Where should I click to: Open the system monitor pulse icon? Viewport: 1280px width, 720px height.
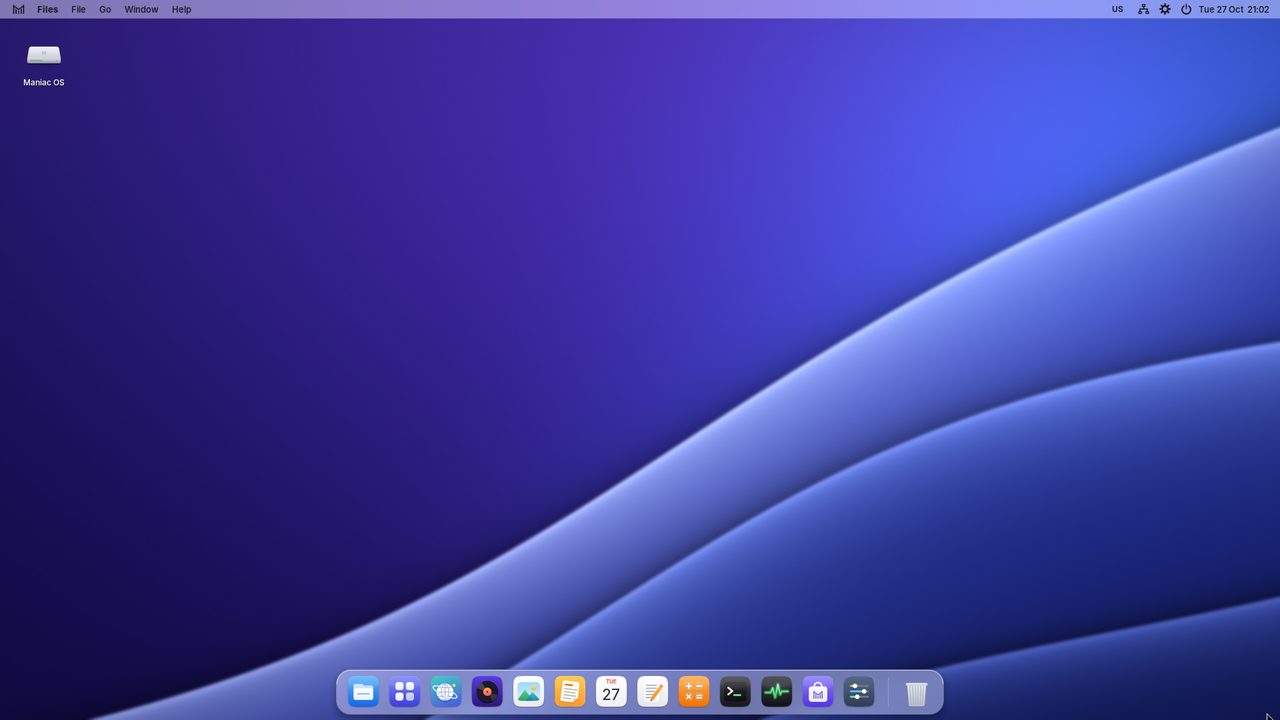(777, 692)
